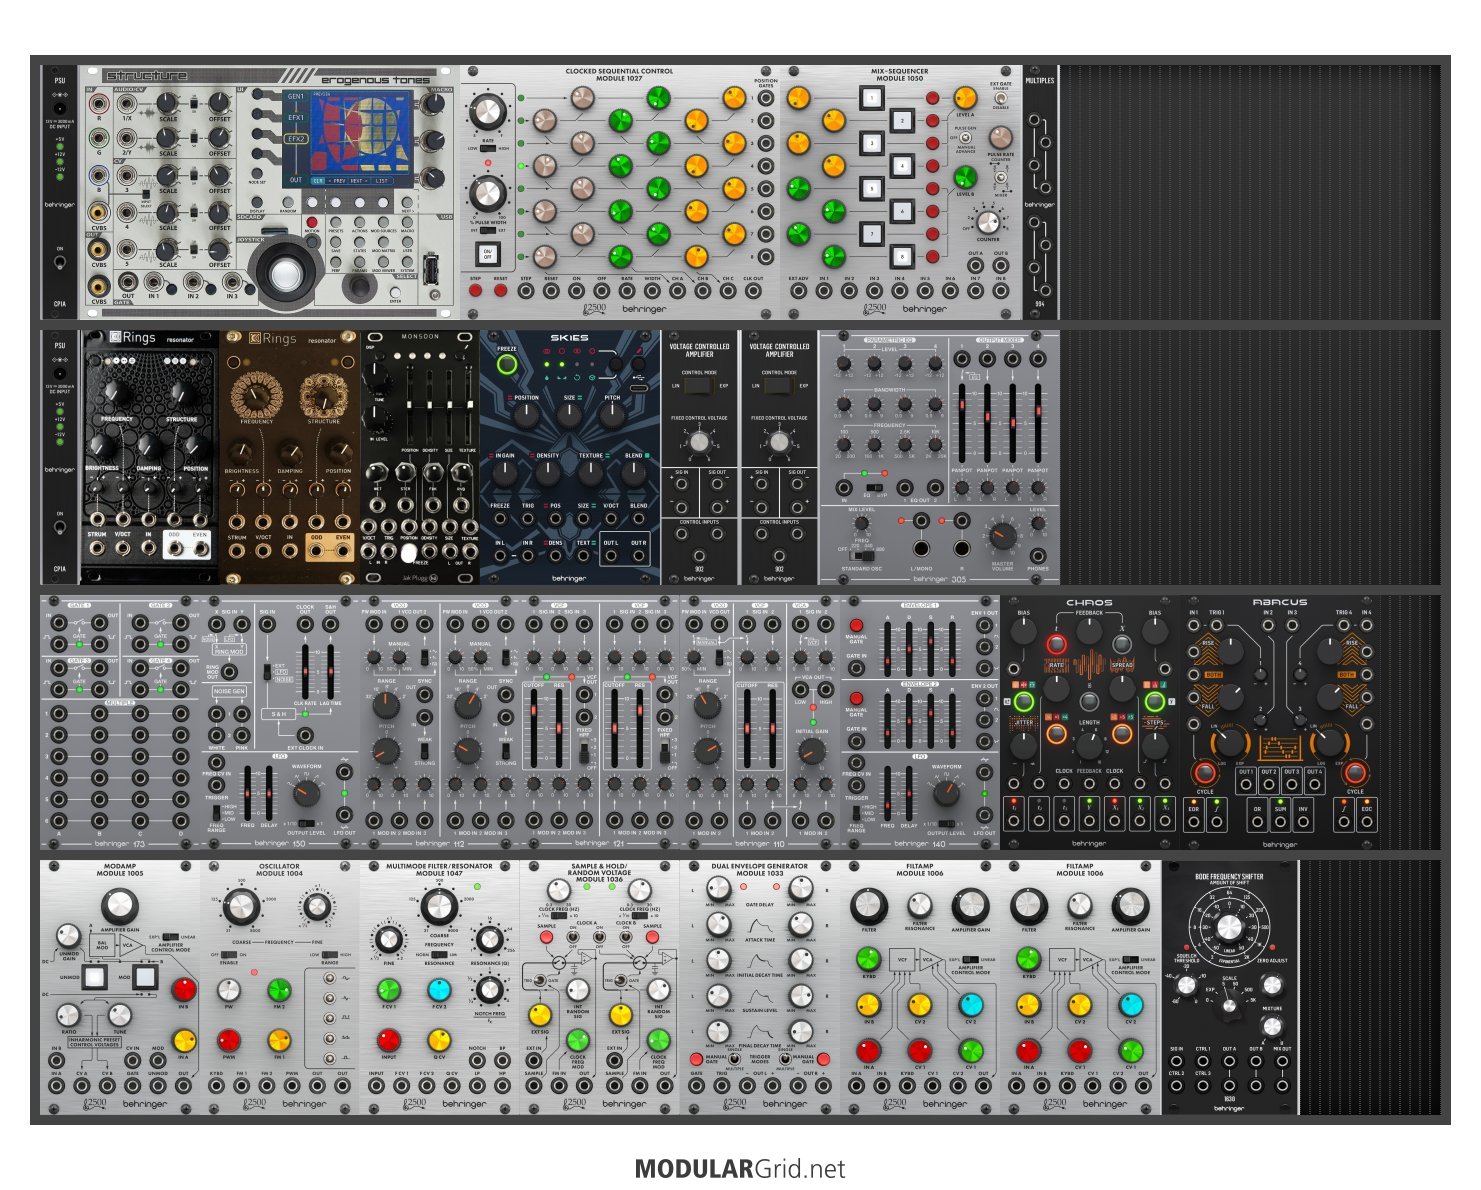
Task: Flip the top-row PSU ON switch
Action: 60,263
